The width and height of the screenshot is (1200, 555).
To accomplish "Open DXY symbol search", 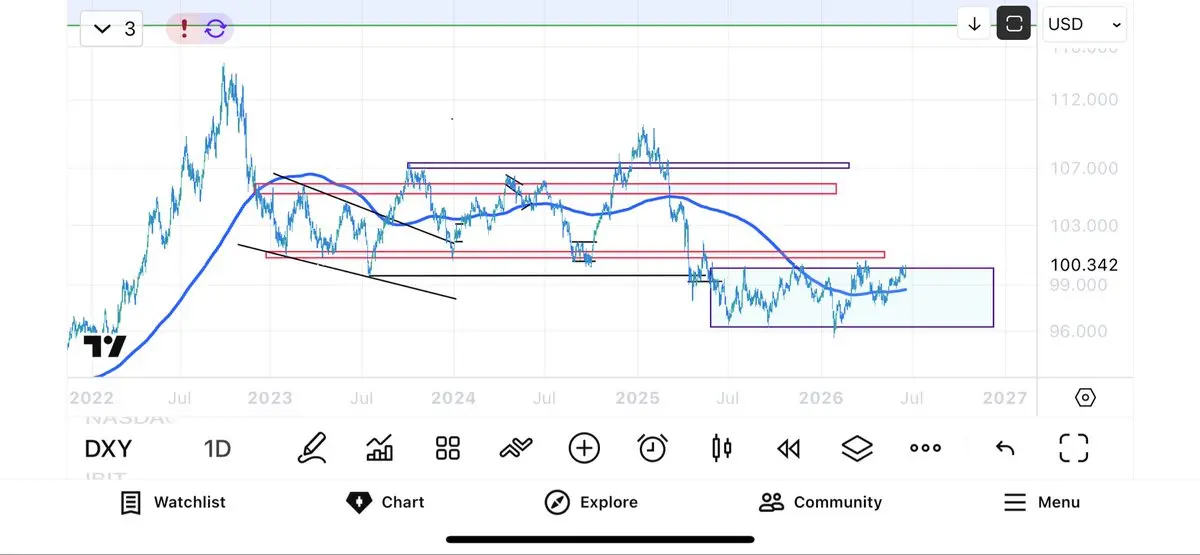I will click(x=108, y=448).
